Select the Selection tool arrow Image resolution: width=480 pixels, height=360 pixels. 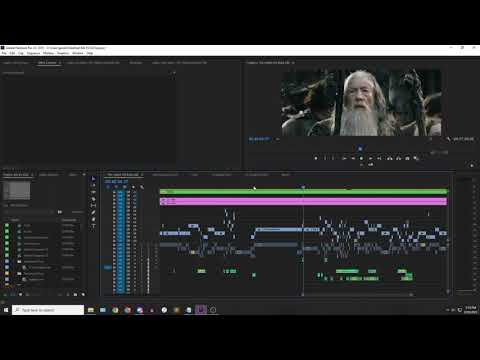click(93, 179)
